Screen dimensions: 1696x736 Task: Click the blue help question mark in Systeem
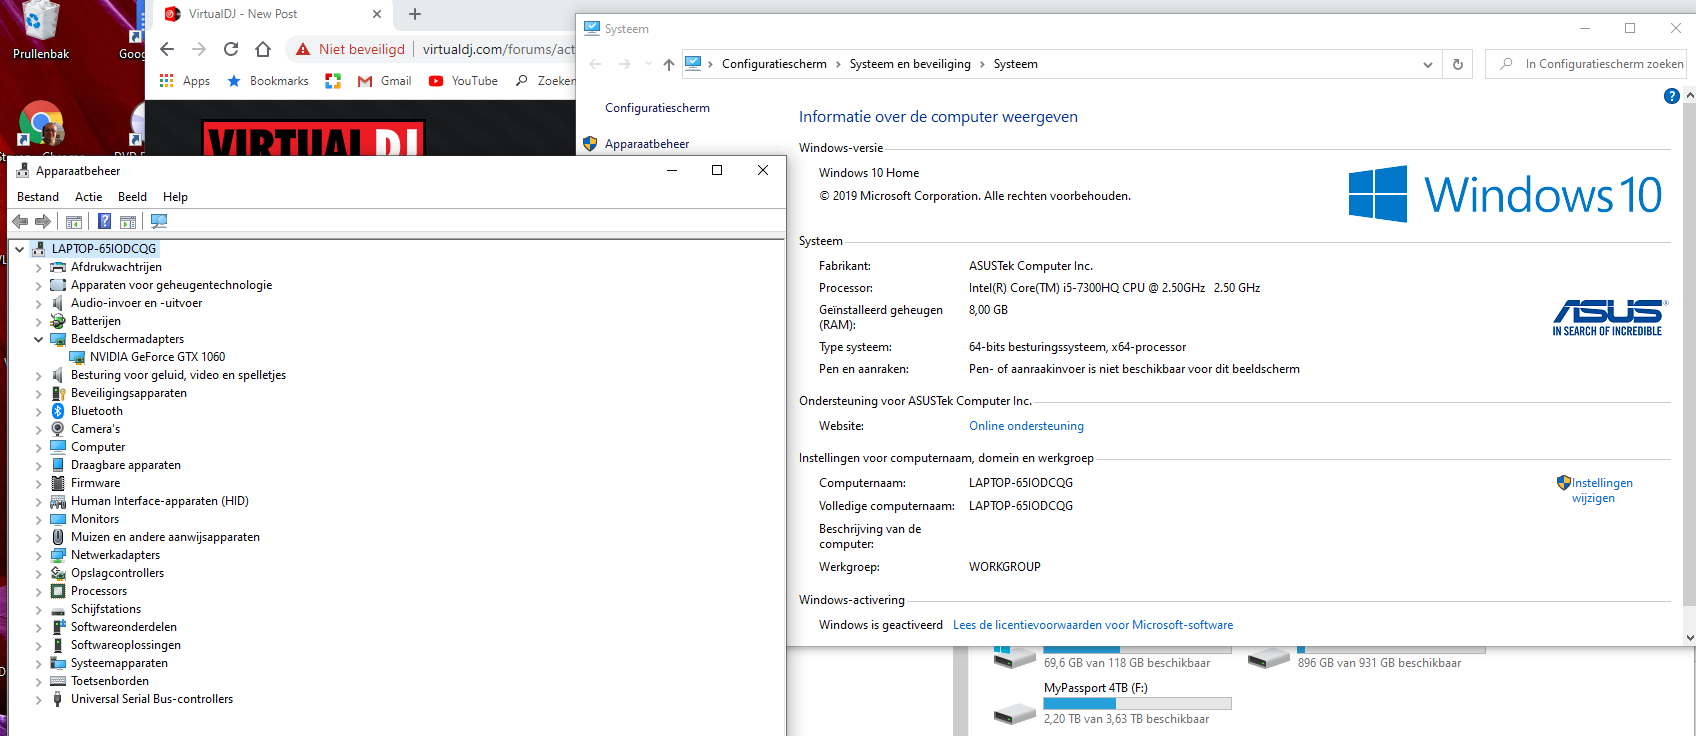click(x=1671, y=96)
